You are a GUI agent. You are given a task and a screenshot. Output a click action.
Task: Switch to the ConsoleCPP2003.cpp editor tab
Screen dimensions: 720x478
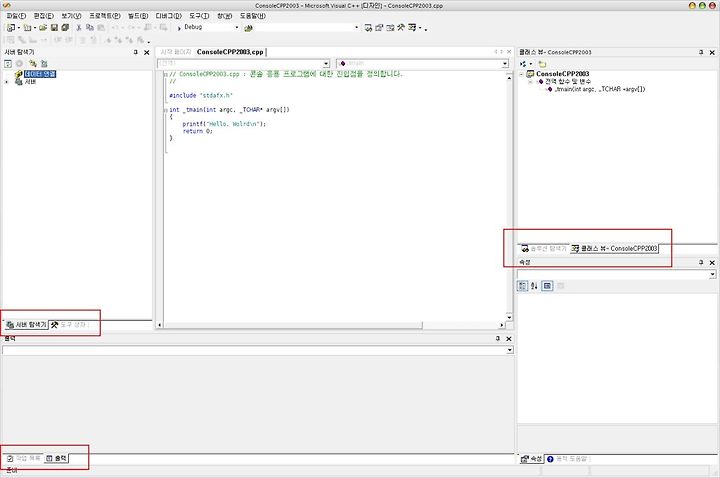[230, 52]
